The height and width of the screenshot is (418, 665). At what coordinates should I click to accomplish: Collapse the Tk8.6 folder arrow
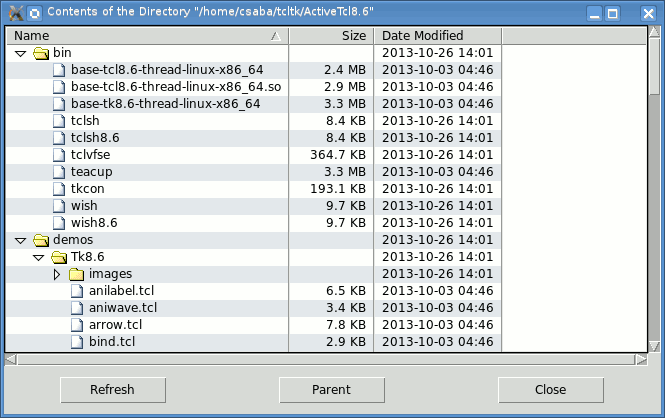(x=38, y=257)
